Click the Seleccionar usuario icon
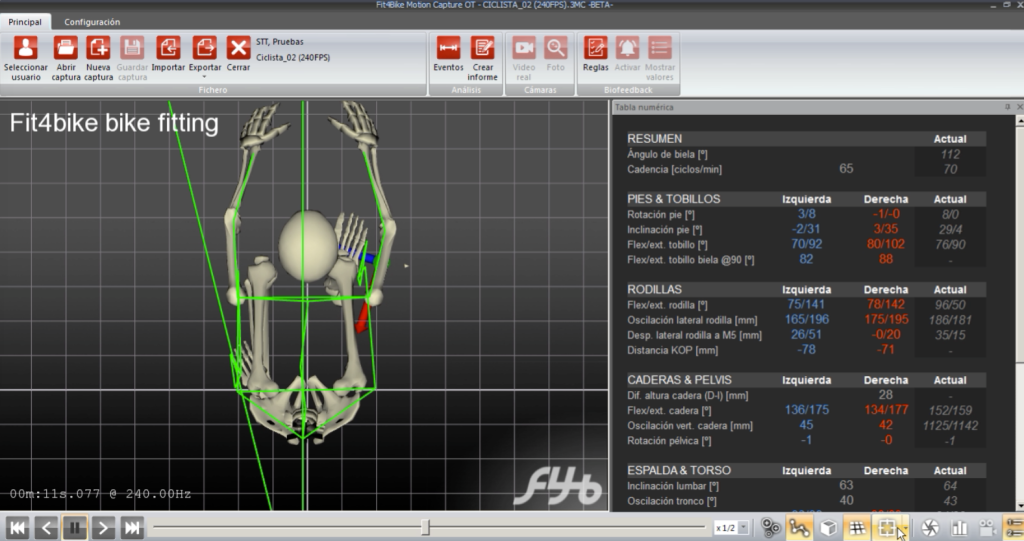The image size is (1024, 541). tap(25, 48)
